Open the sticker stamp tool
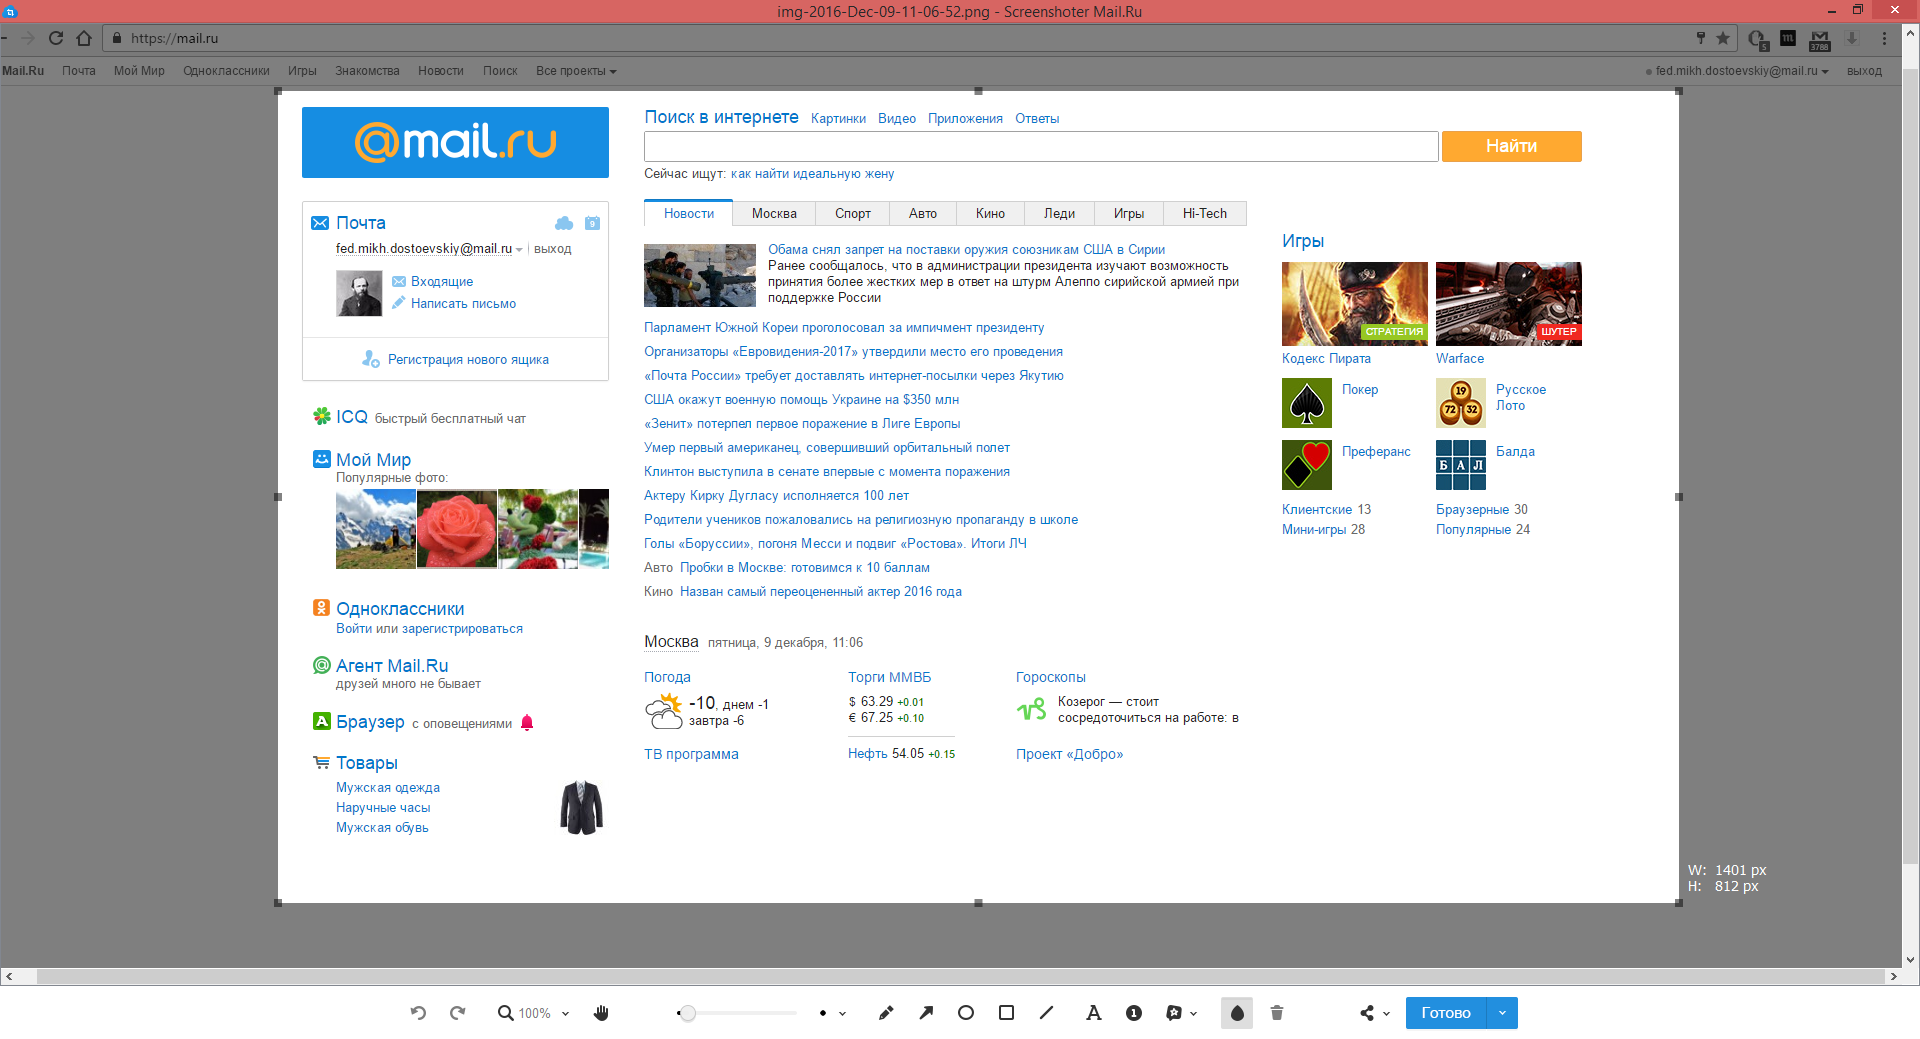1920x1039 pixels. click(1174, 1013)
